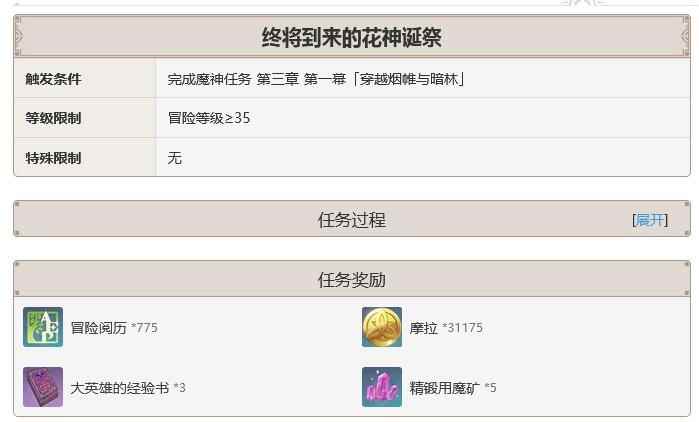Viewport: 699px width, 422px height.
Task: Expand the 任务过程 section with [展开]
Action: coord(650,220)
